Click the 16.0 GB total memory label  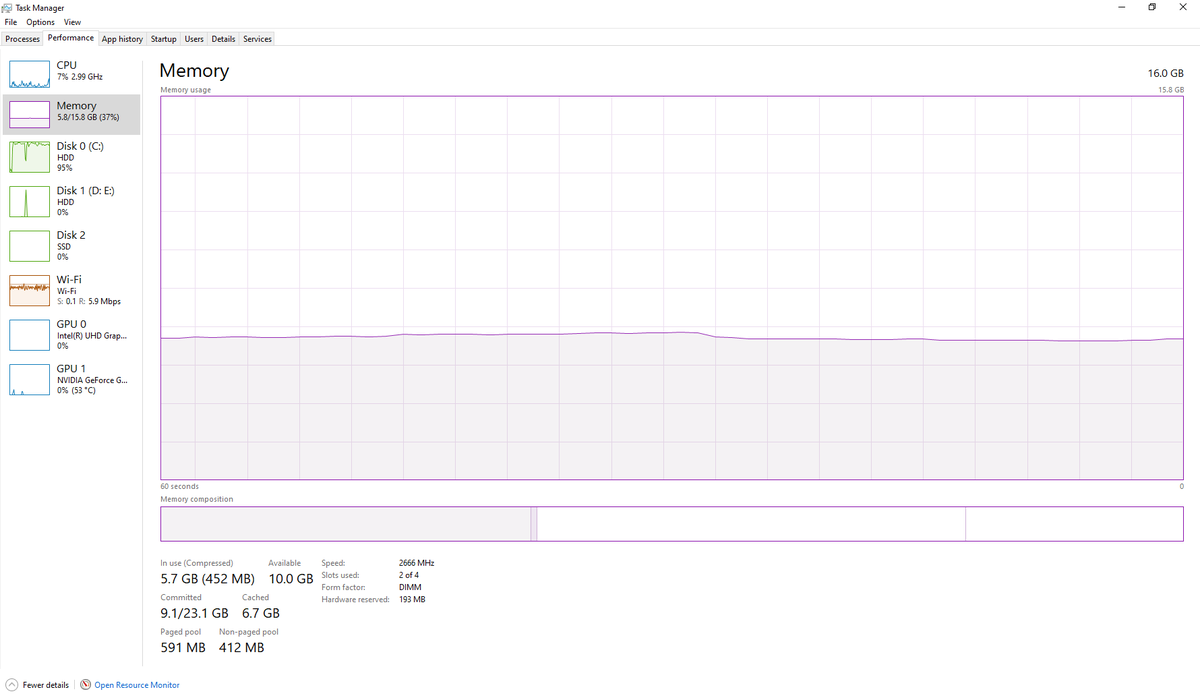(x=1165, y=73)
